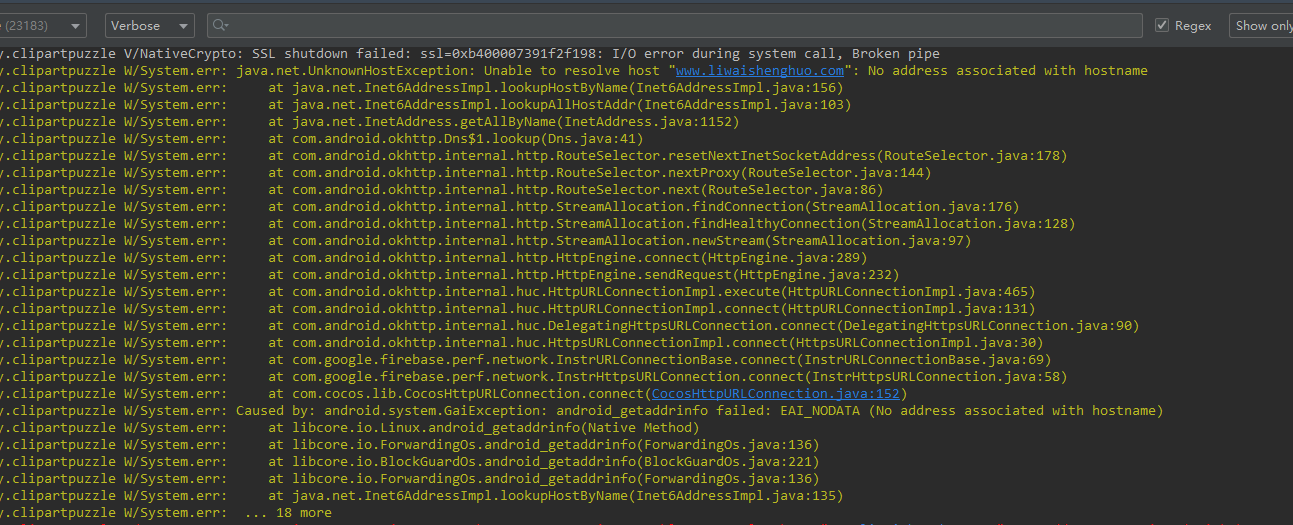Click the HttpEngine.sendRequest(HttpEngine.java:232) line
The width and height of the screenshot is (1293, 525).
pyautogui.click(x=450, y=275)
